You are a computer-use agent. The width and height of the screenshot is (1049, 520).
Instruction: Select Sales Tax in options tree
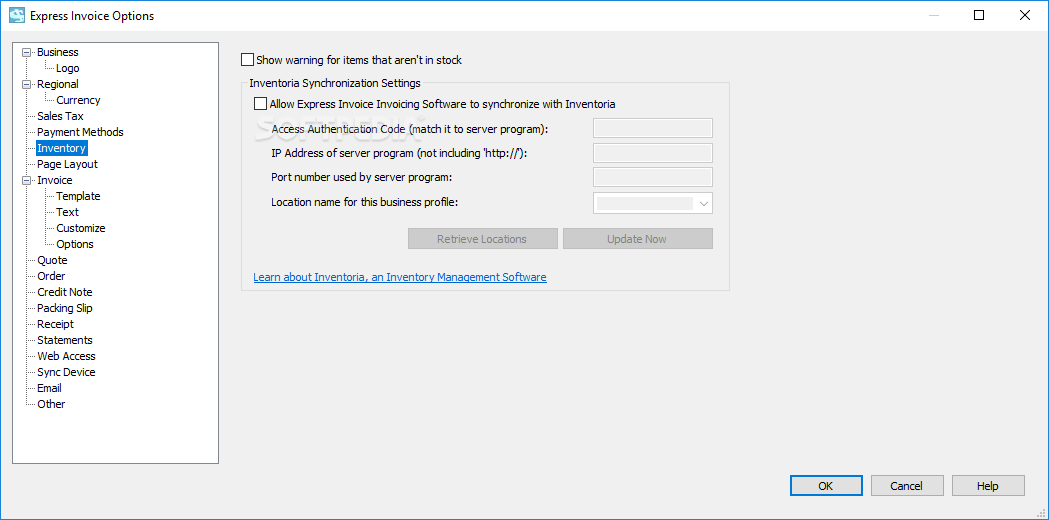click(x=60, y=116)
